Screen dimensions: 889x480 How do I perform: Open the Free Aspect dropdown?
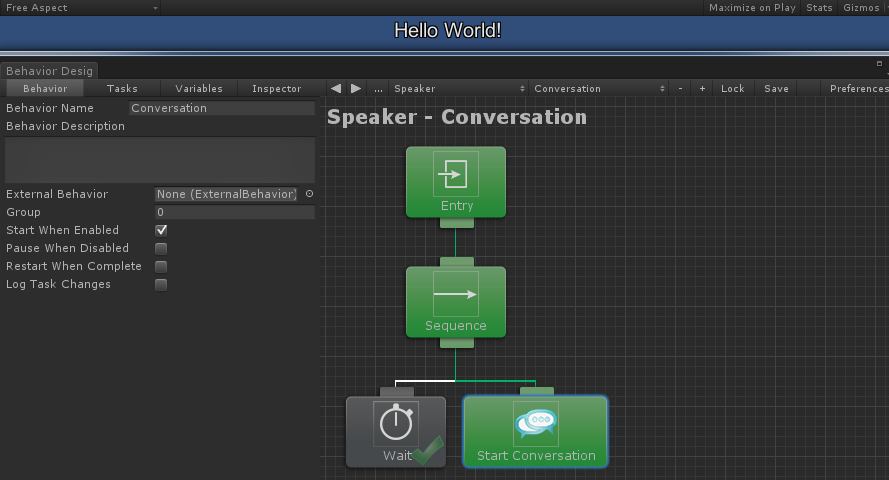pos(80,8)
